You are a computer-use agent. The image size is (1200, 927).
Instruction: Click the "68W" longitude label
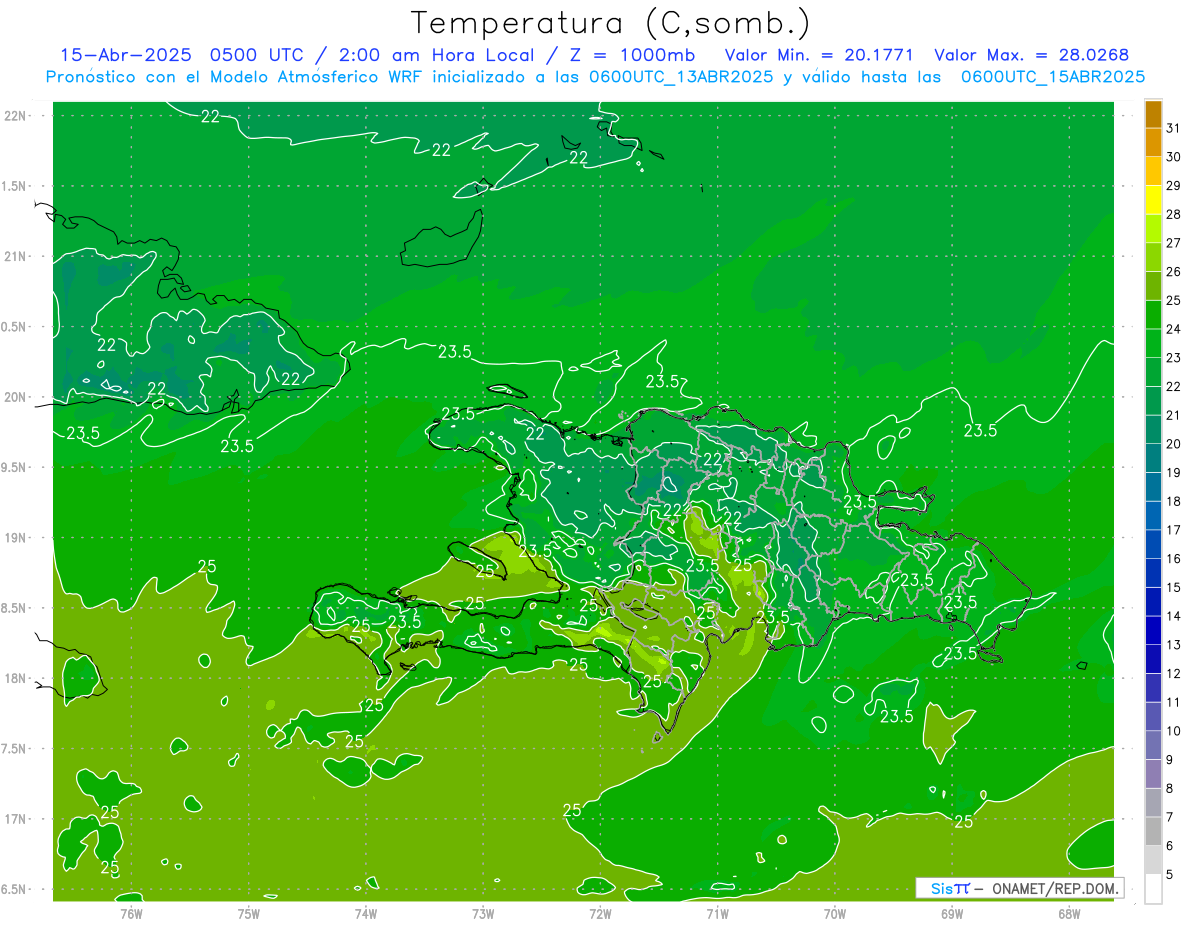coord(1069,913)
